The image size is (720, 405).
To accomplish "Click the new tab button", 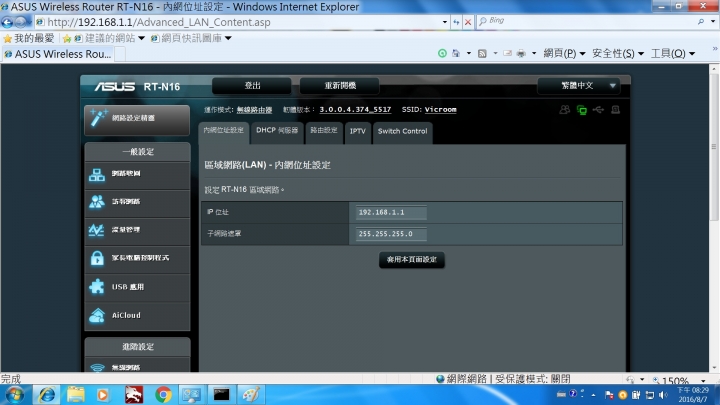I will pos(120,54).
